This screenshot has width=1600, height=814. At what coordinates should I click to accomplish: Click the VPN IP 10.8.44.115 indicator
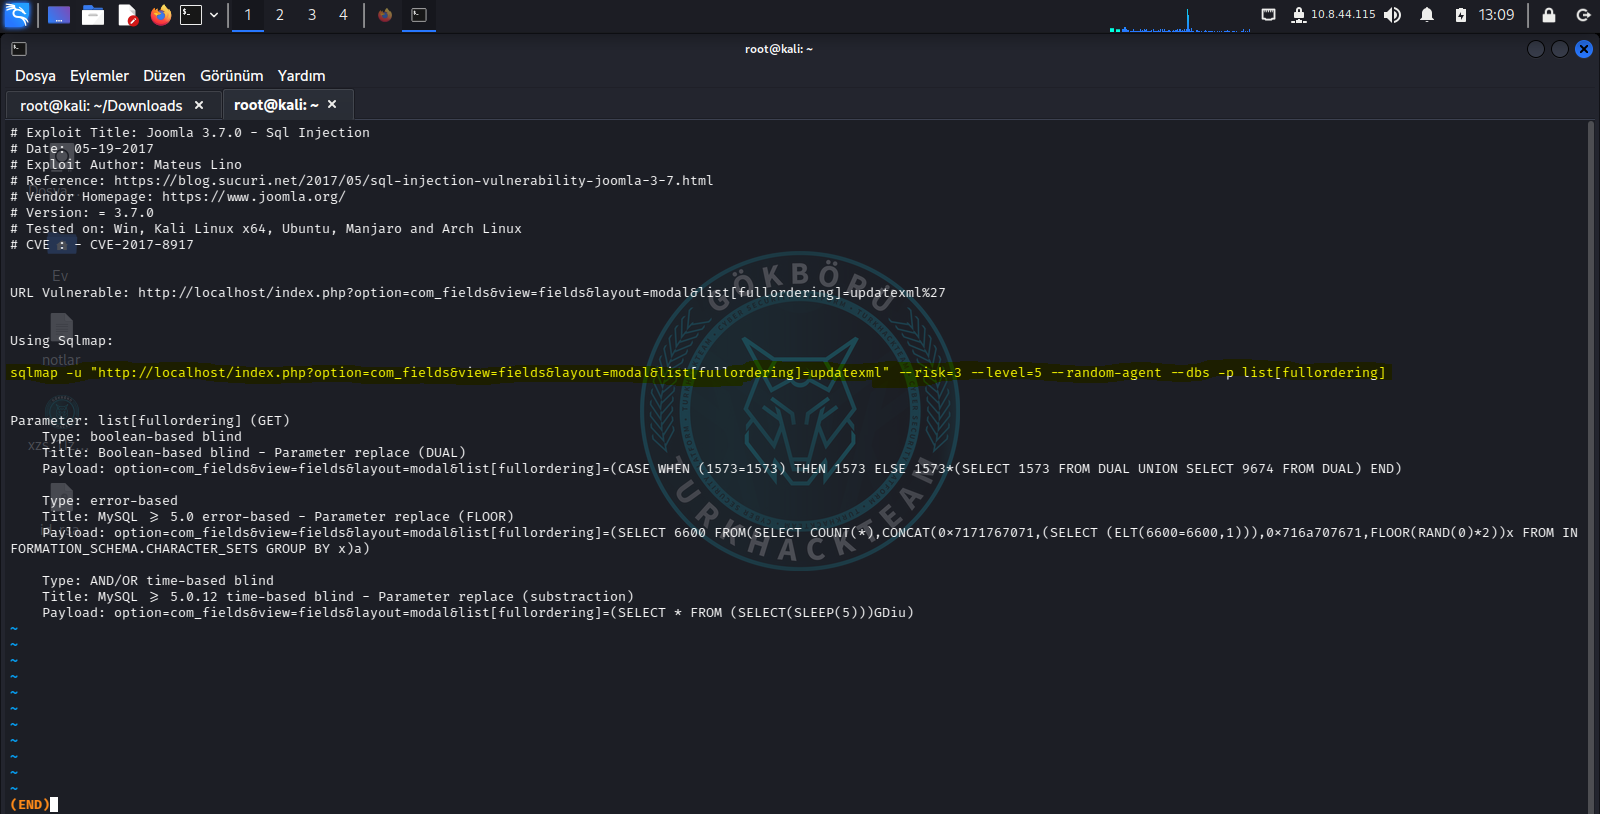[x=1334, y=15]
